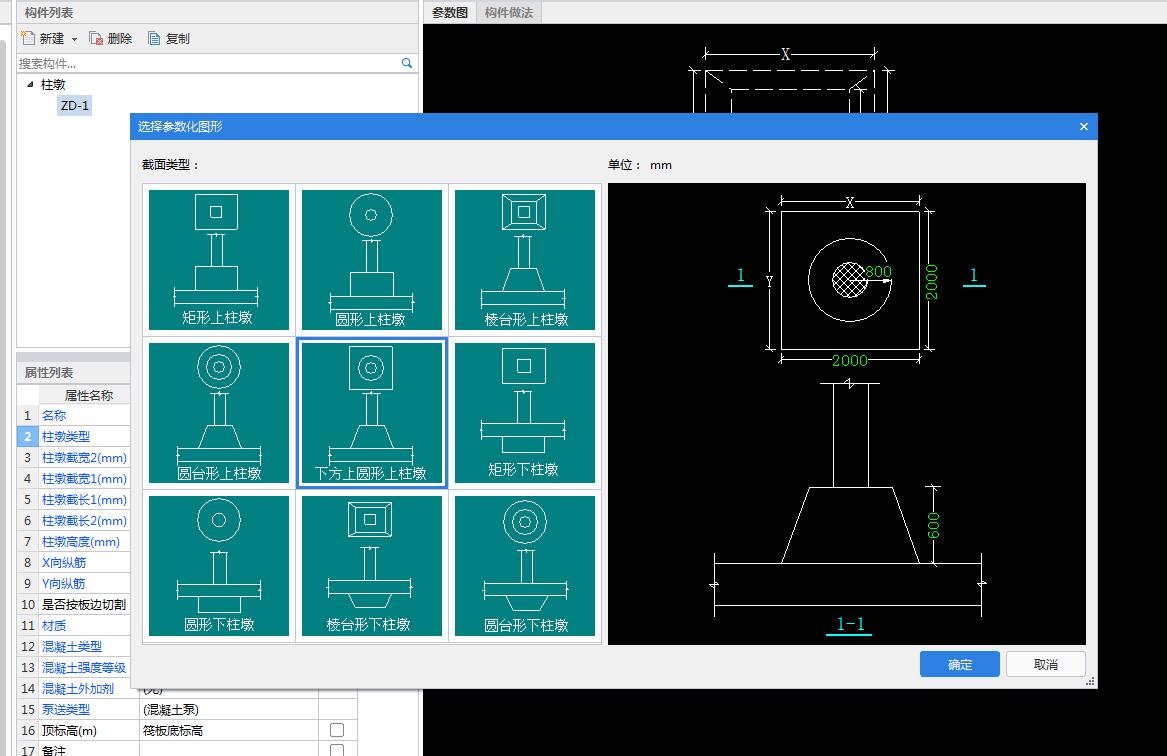The image size is (1167, 756).
Task: Click the 属性名称 column header
Action: pyautogui.click(x=89, y=395)
